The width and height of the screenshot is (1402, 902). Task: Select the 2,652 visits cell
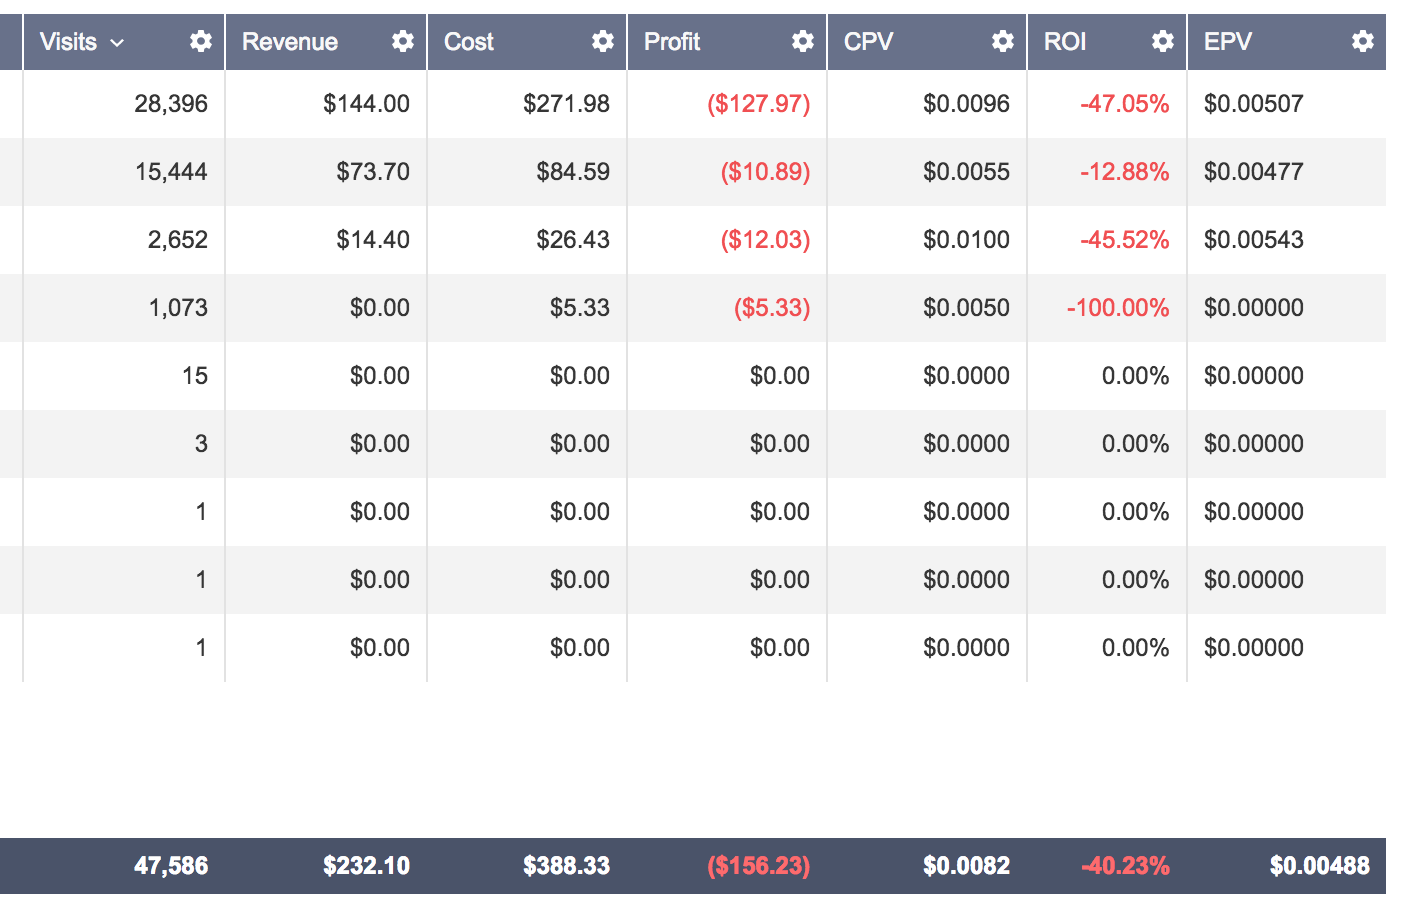click(x=178, y=240)
